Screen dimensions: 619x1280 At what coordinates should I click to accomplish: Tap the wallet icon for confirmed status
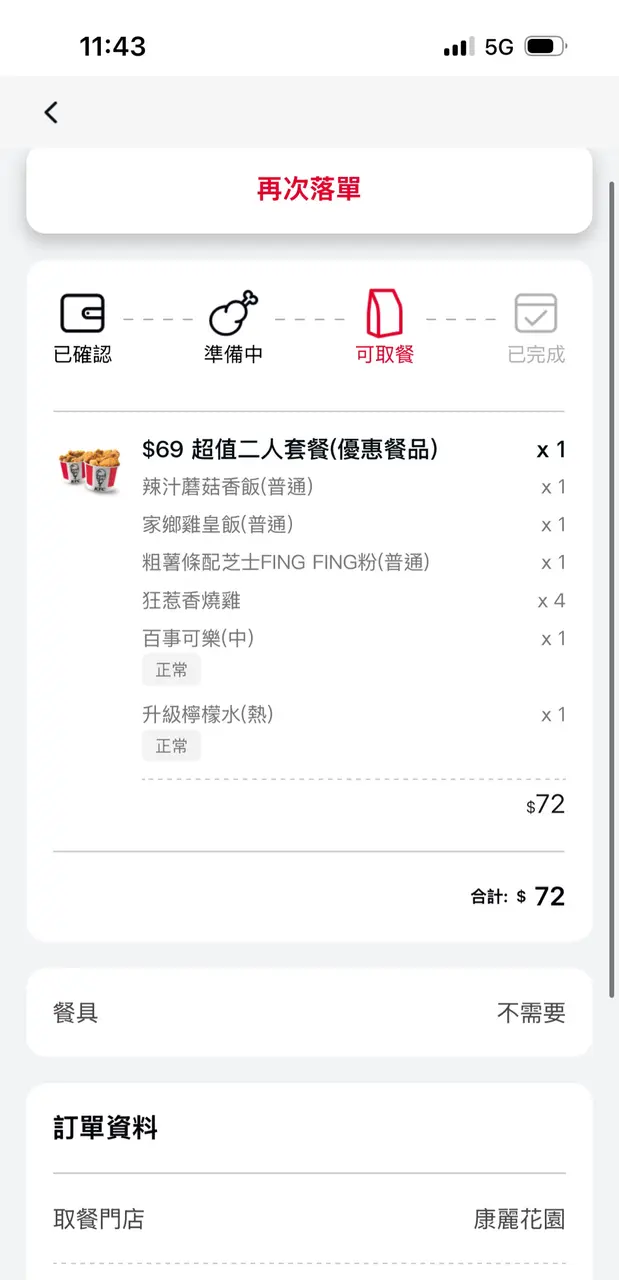pyautogui.click(x=82, y=313)
